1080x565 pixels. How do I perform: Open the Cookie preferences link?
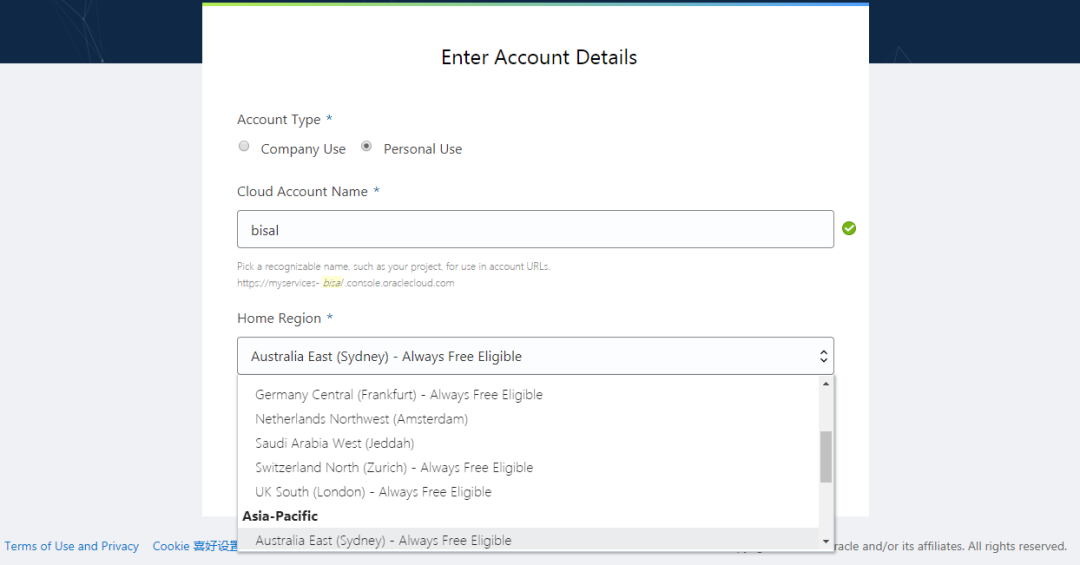(195, 546)
